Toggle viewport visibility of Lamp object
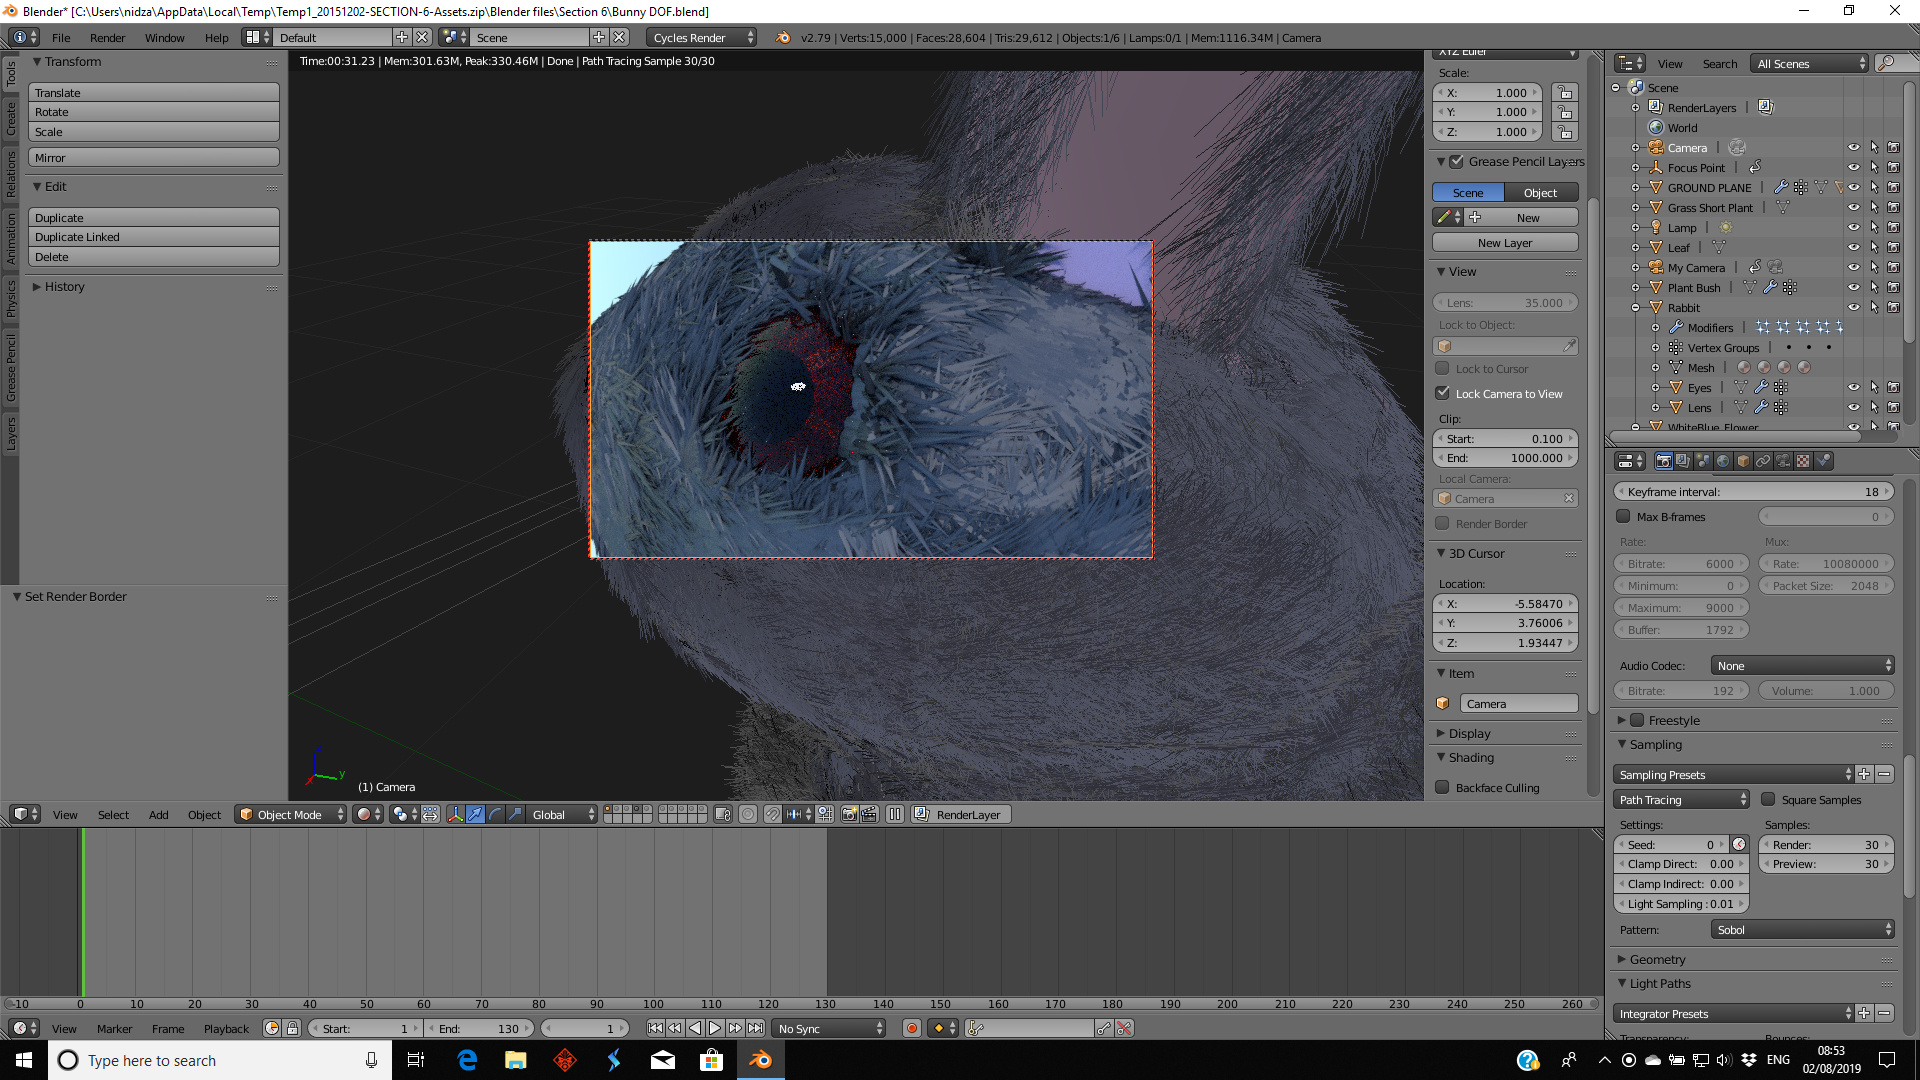1920x1080 pixels. pyautogui.click(x=1853, y=227)
